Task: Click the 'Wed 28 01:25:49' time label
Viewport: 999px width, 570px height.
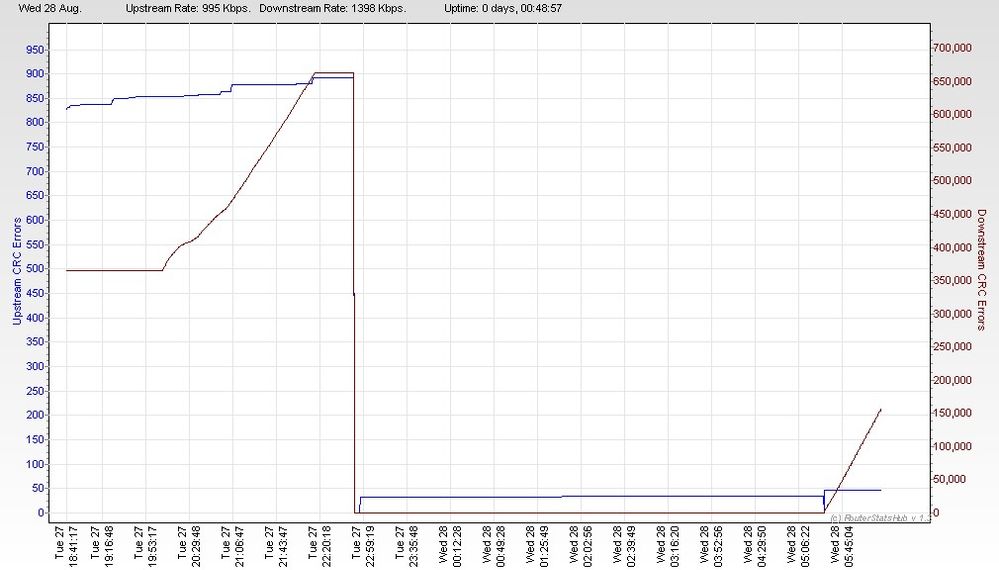Action: tap(537, 546)
